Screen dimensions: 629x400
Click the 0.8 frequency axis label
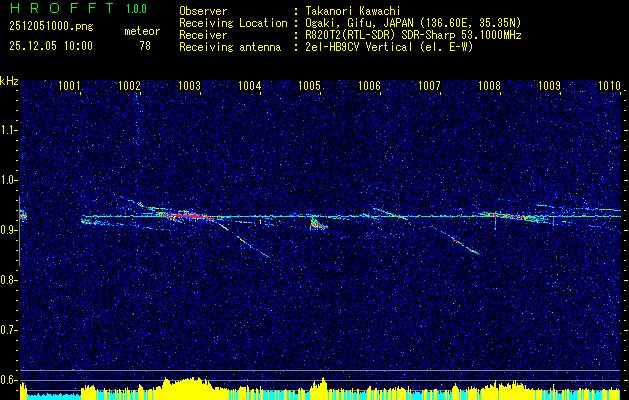click(x=8, y=280)
